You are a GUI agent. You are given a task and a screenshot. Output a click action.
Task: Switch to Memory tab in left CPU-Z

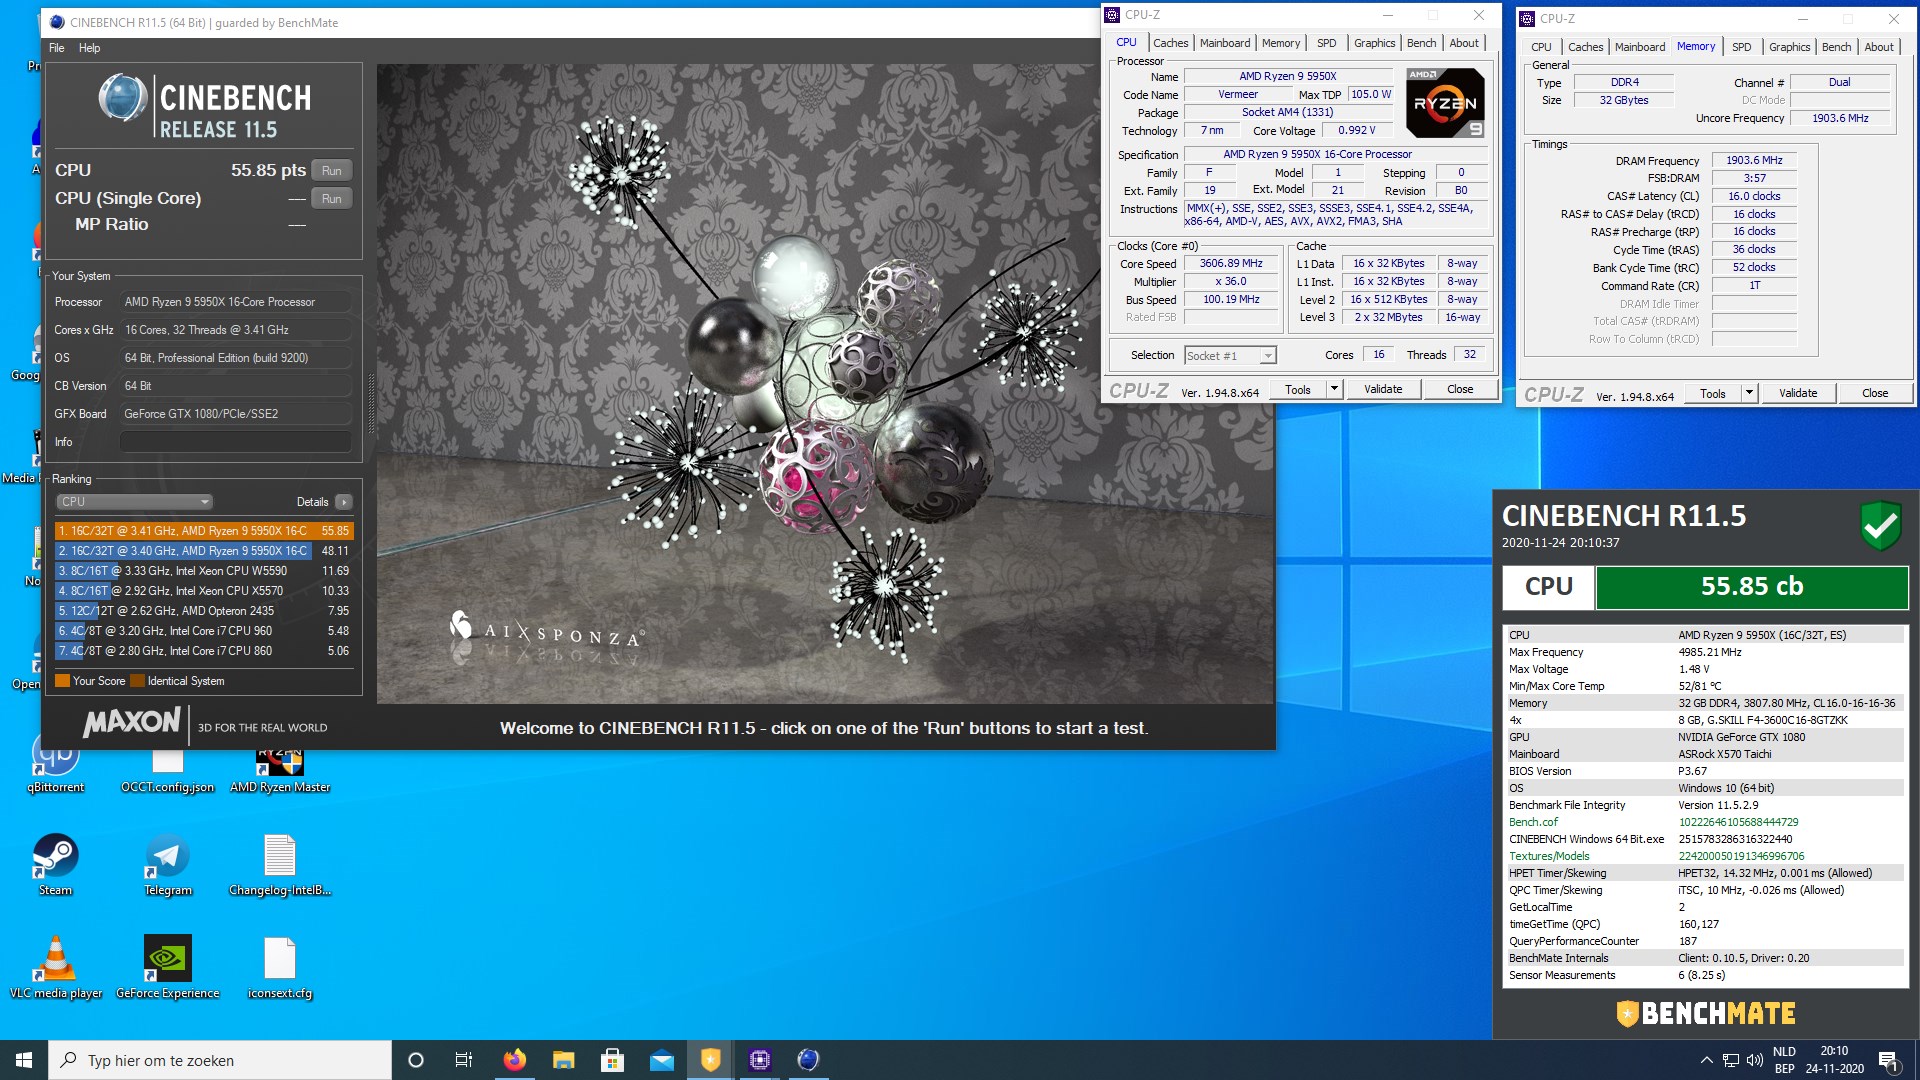1281,43
